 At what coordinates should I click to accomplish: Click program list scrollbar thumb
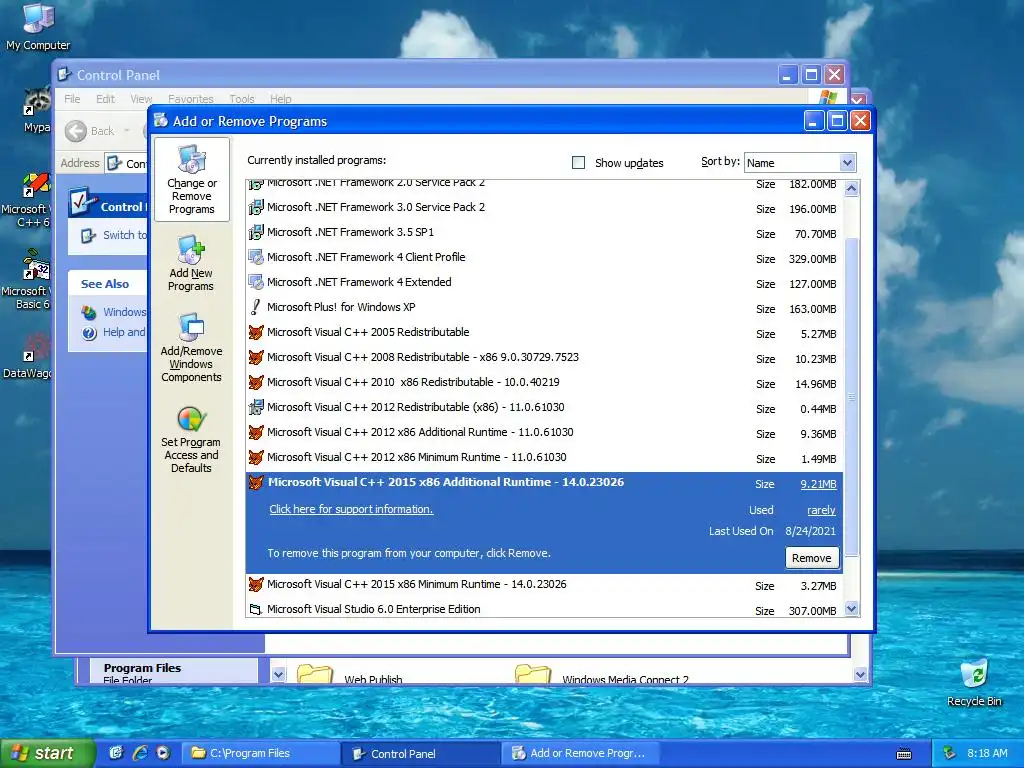pos(852,398)
